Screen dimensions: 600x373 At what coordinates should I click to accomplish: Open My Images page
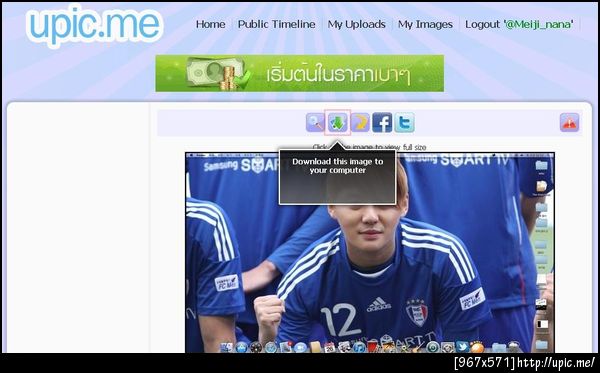point(425,24)
